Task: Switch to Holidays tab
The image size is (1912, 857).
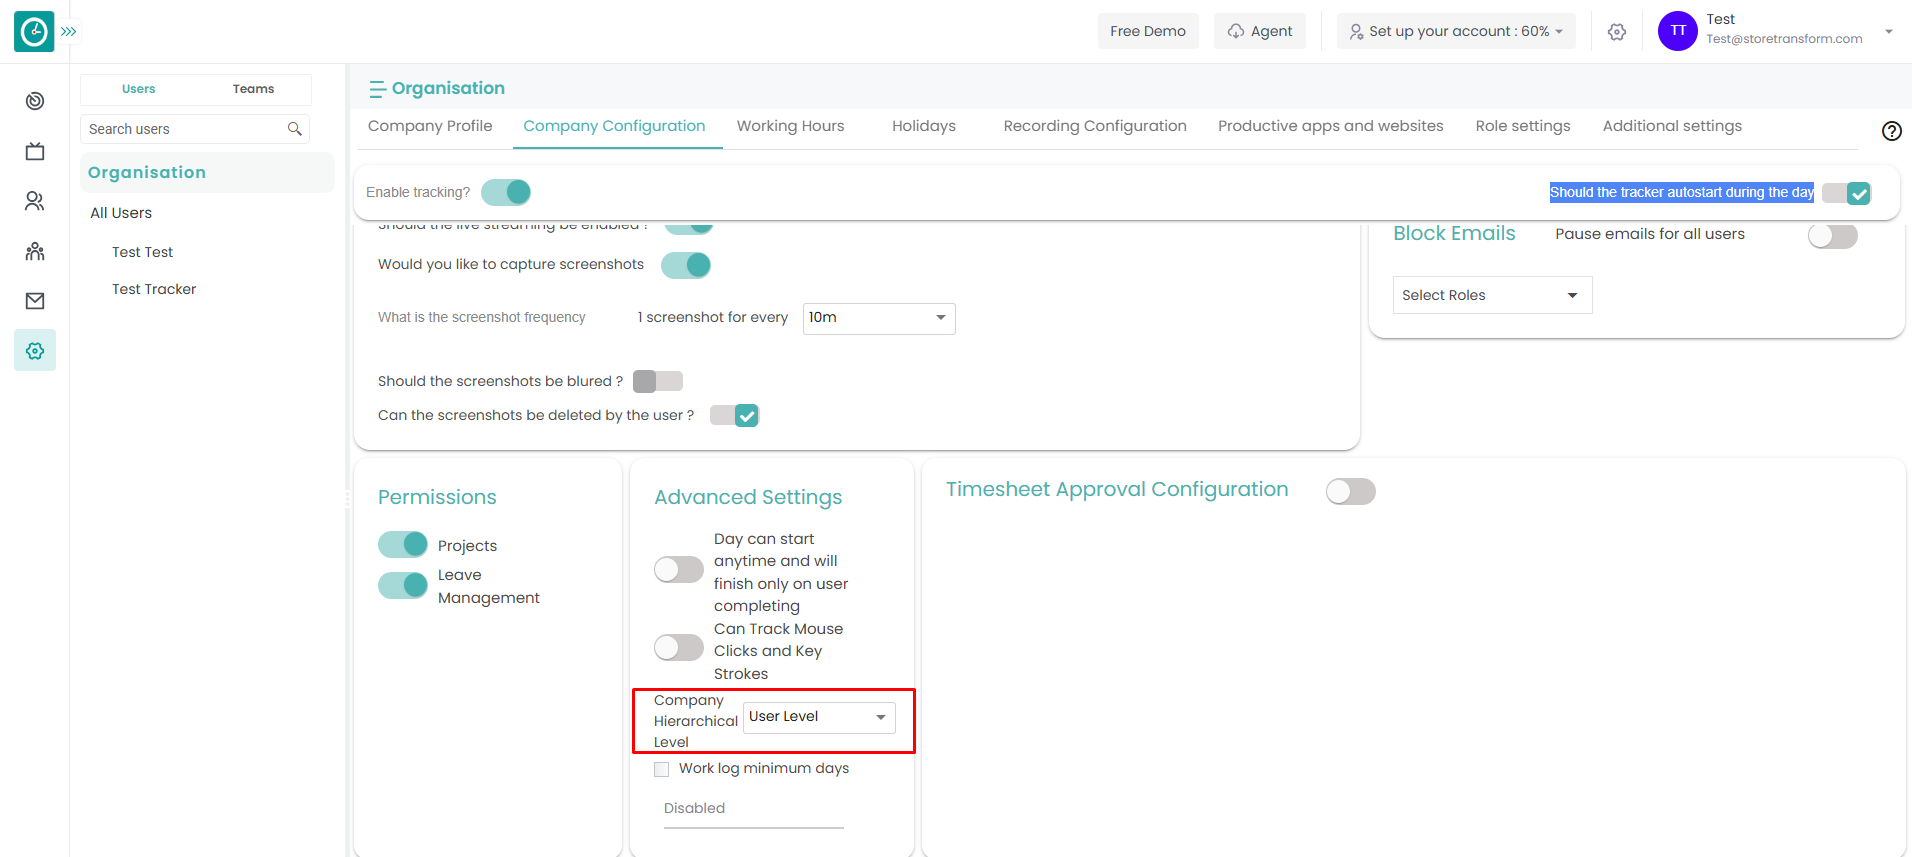Action: (924, 126)
